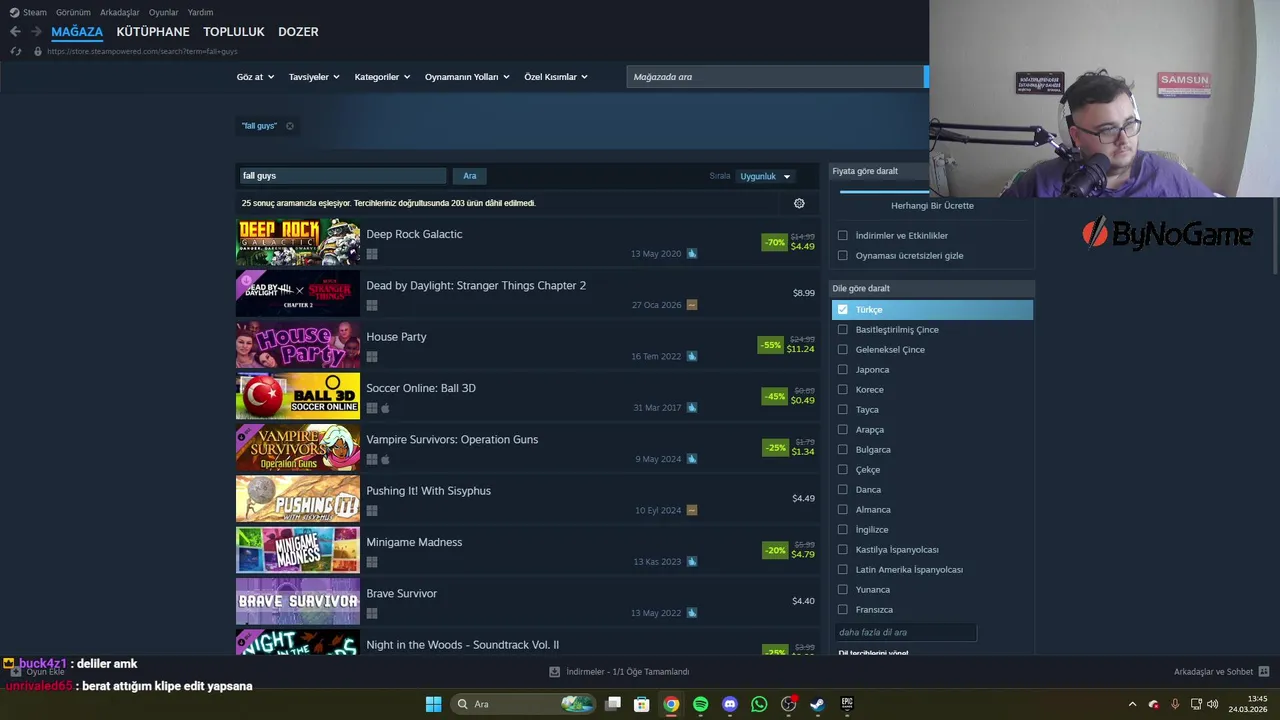Click Pushing It! With Sisyphus review icon

coord(692,510)
